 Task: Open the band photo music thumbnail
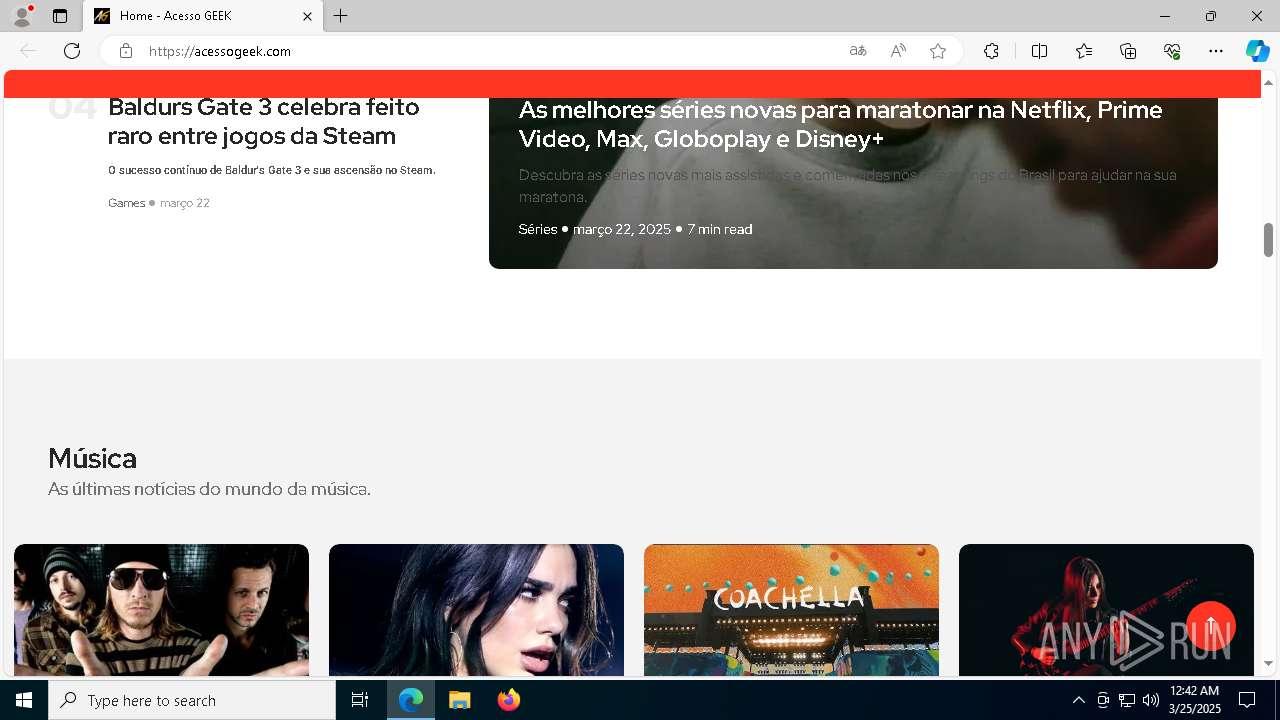point(161,610)
